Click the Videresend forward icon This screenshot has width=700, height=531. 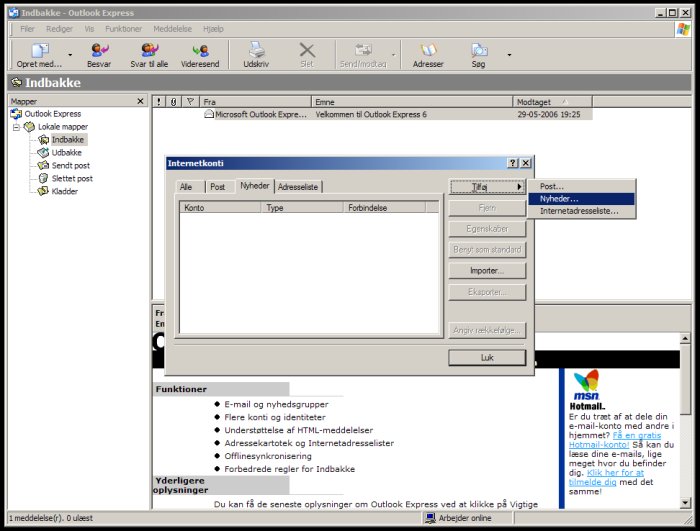pyautogui.click(x=199, y=50)
